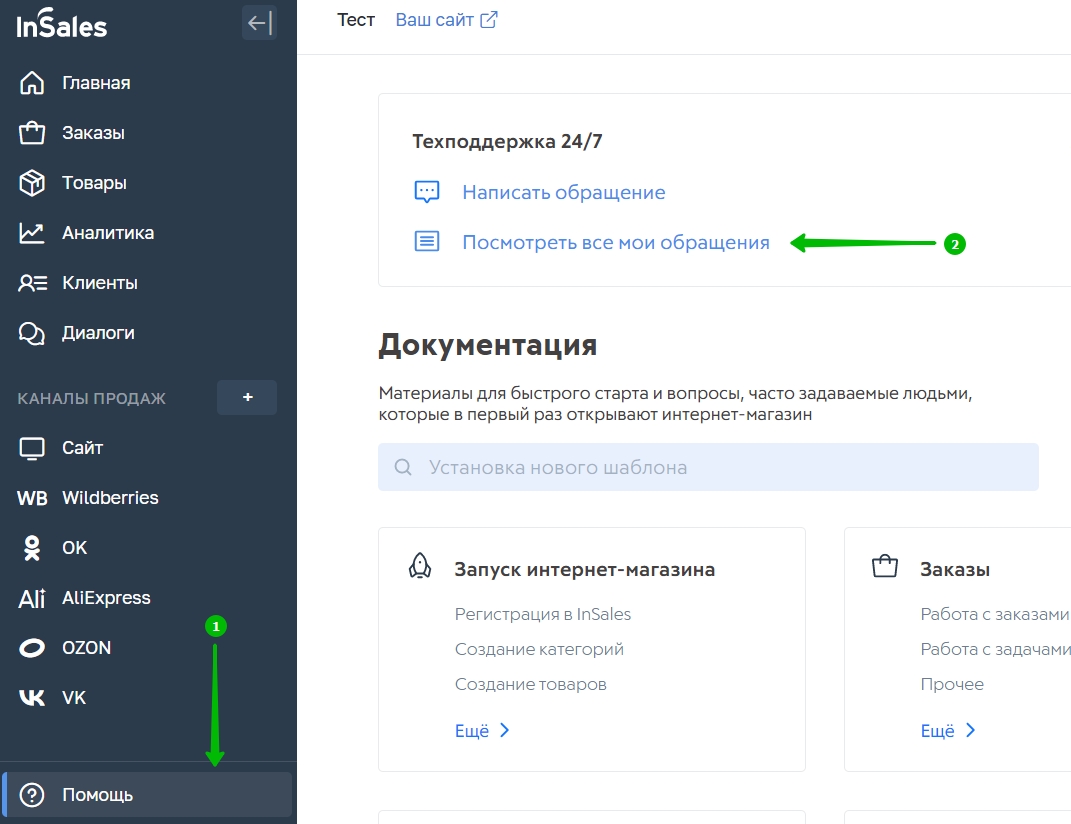Open Аналитика section
This screenshot has width=1071, height=824.
(x=108, y=233)
